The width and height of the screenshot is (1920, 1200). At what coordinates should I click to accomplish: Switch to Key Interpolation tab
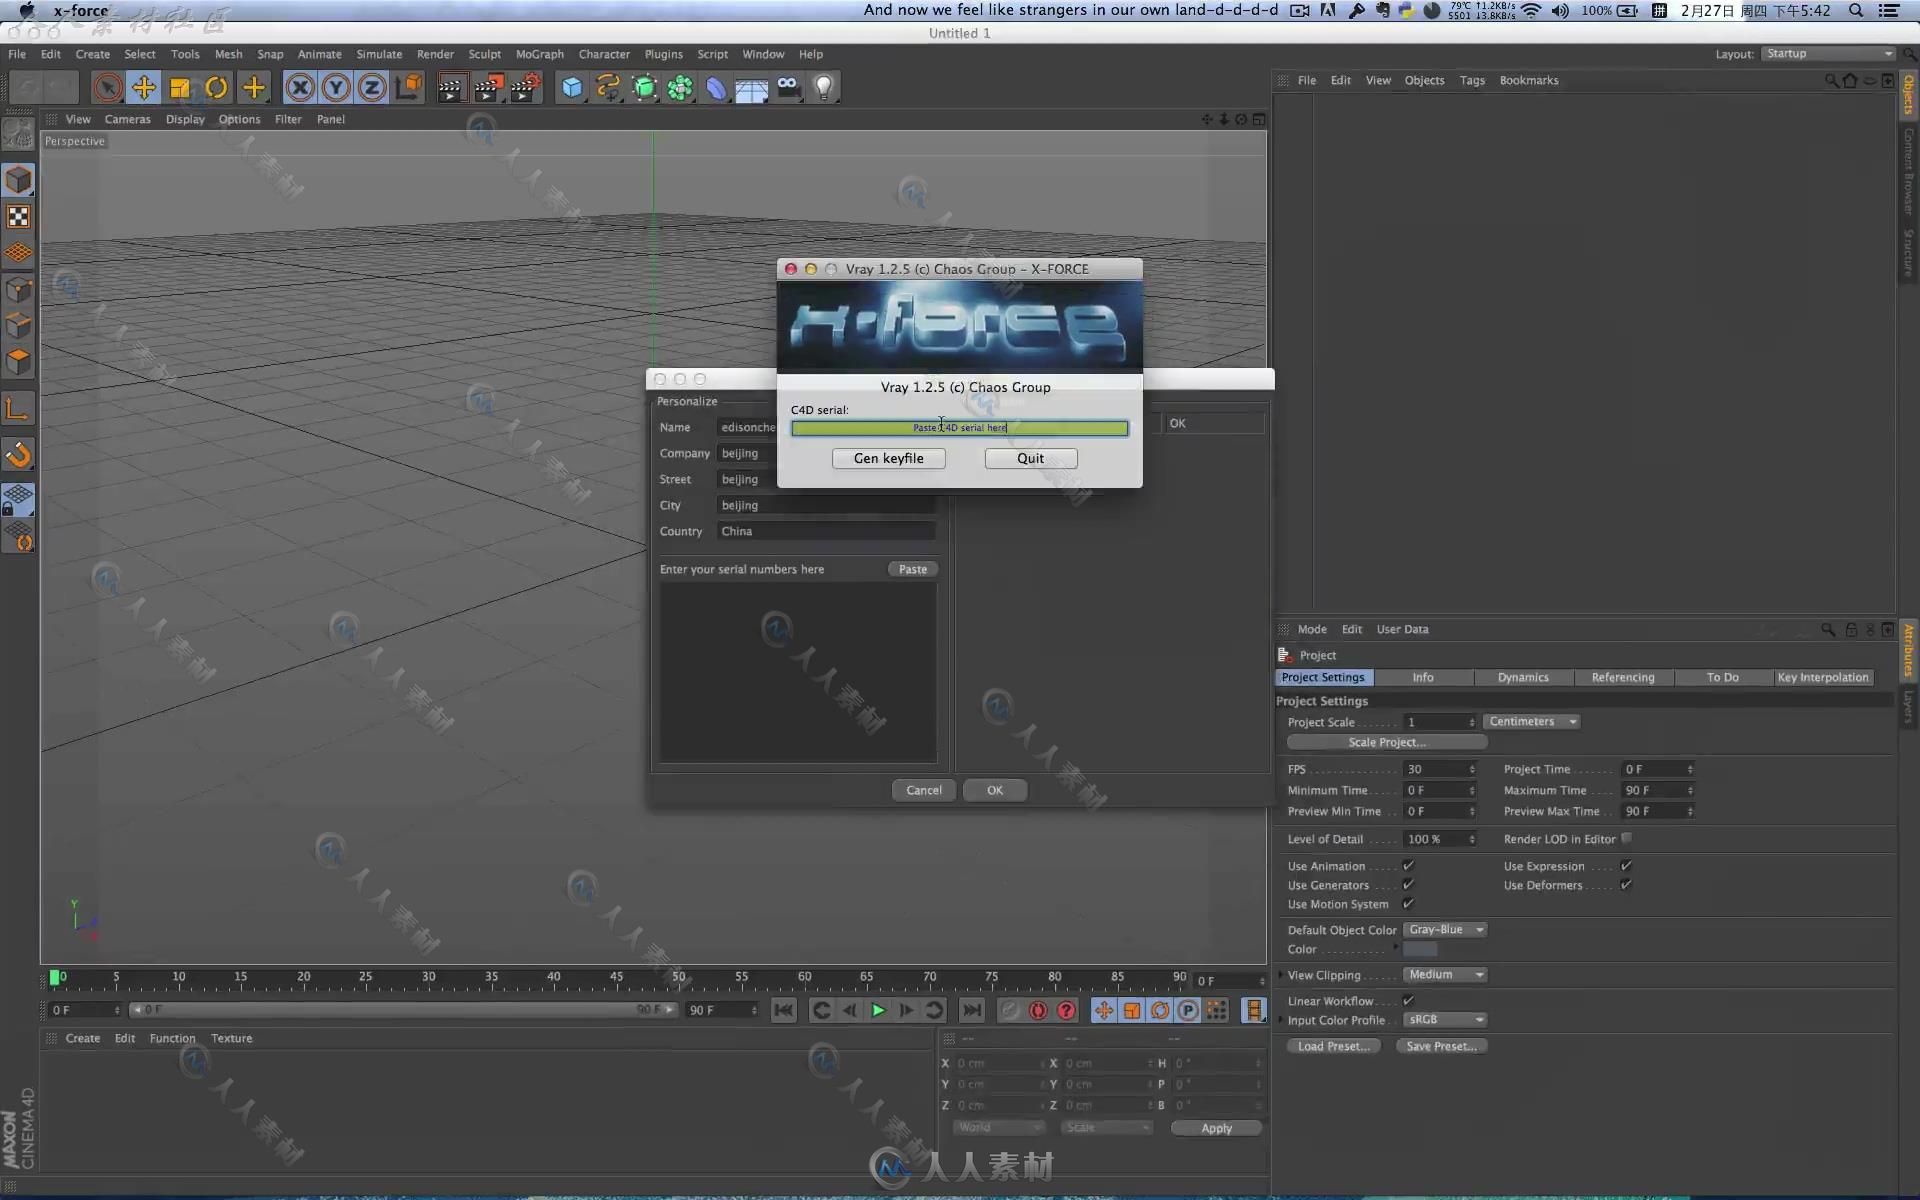(x=1823, y=677)
